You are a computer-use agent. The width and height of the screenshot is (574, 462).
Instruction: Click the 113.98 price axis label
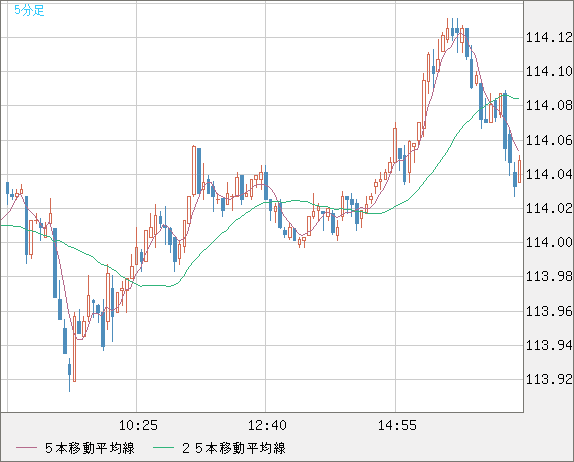pyautogui.click(x=549, y=276)
